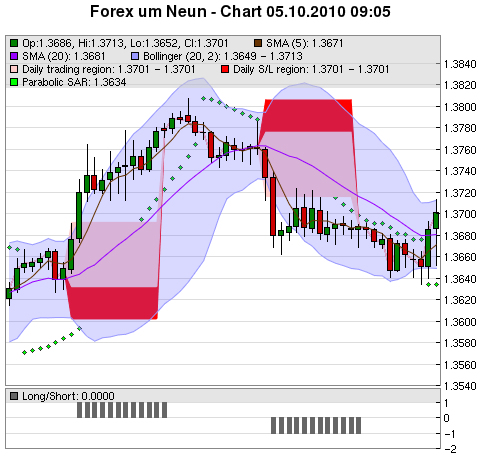Click the Long/Short: 0.0000 label
480x457 pixels.
coord(68,396)
